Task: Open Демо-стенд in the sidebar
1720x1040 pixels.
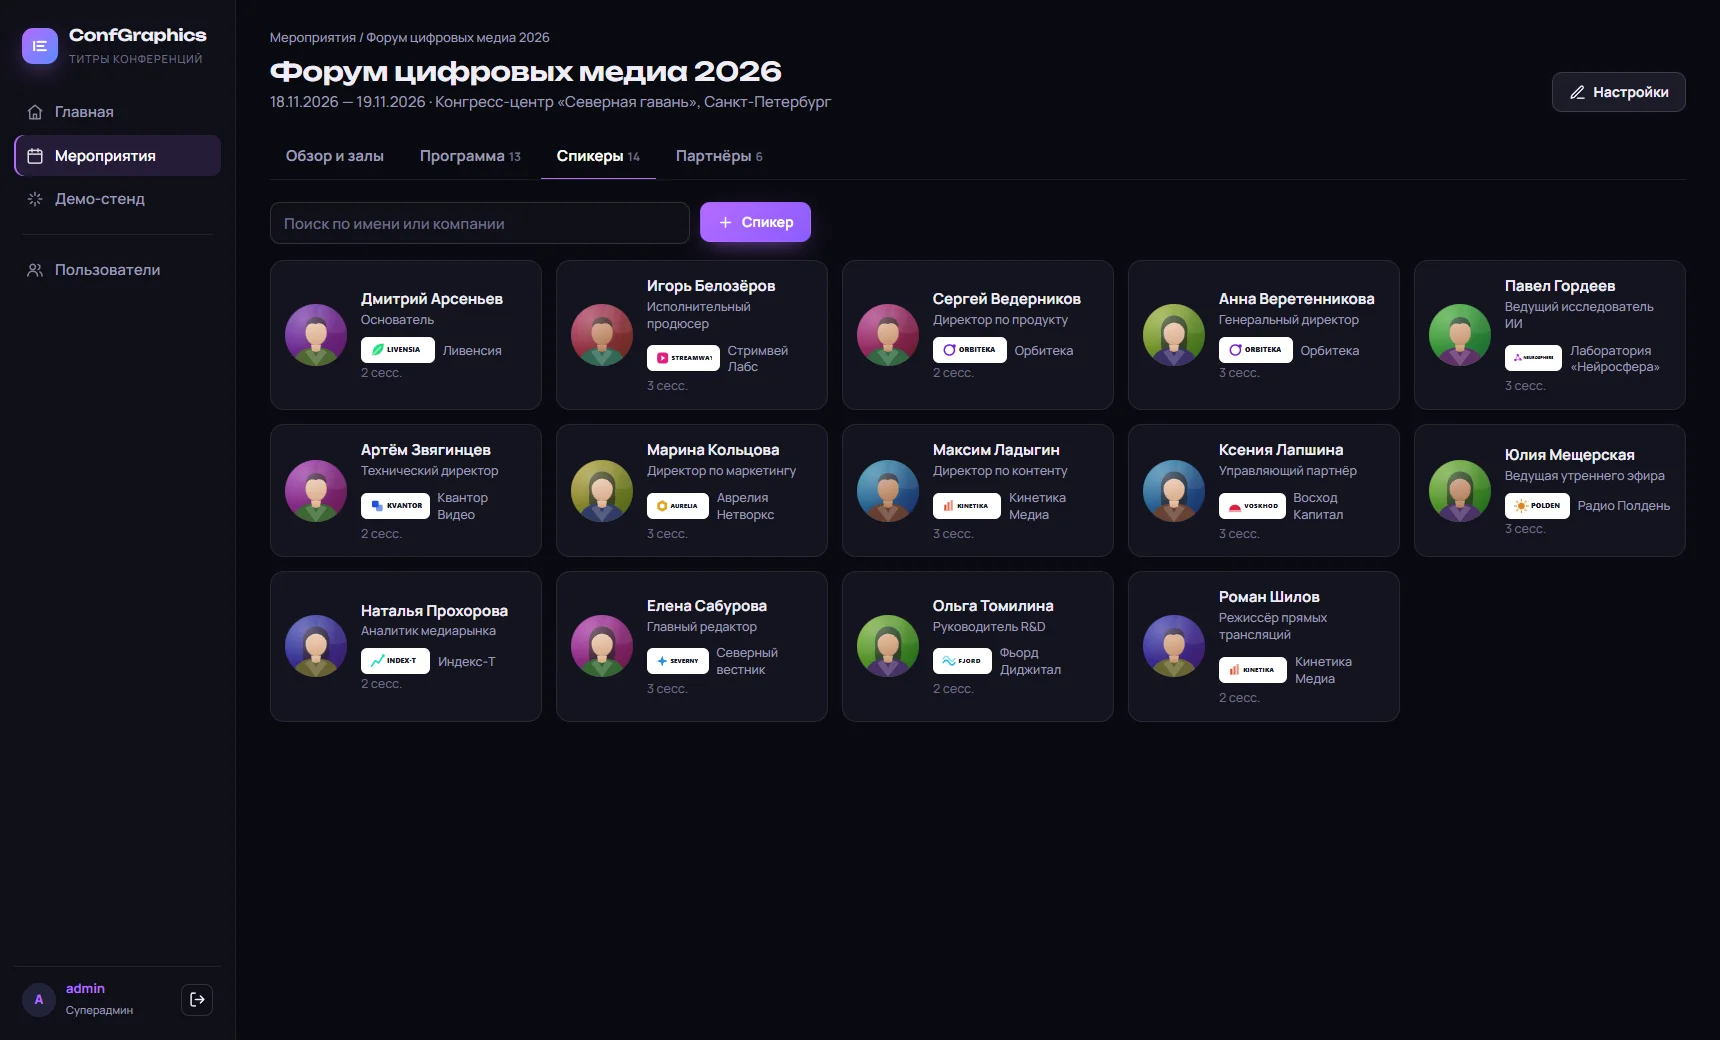Action: pyautogui.click(x=117, y=199)
